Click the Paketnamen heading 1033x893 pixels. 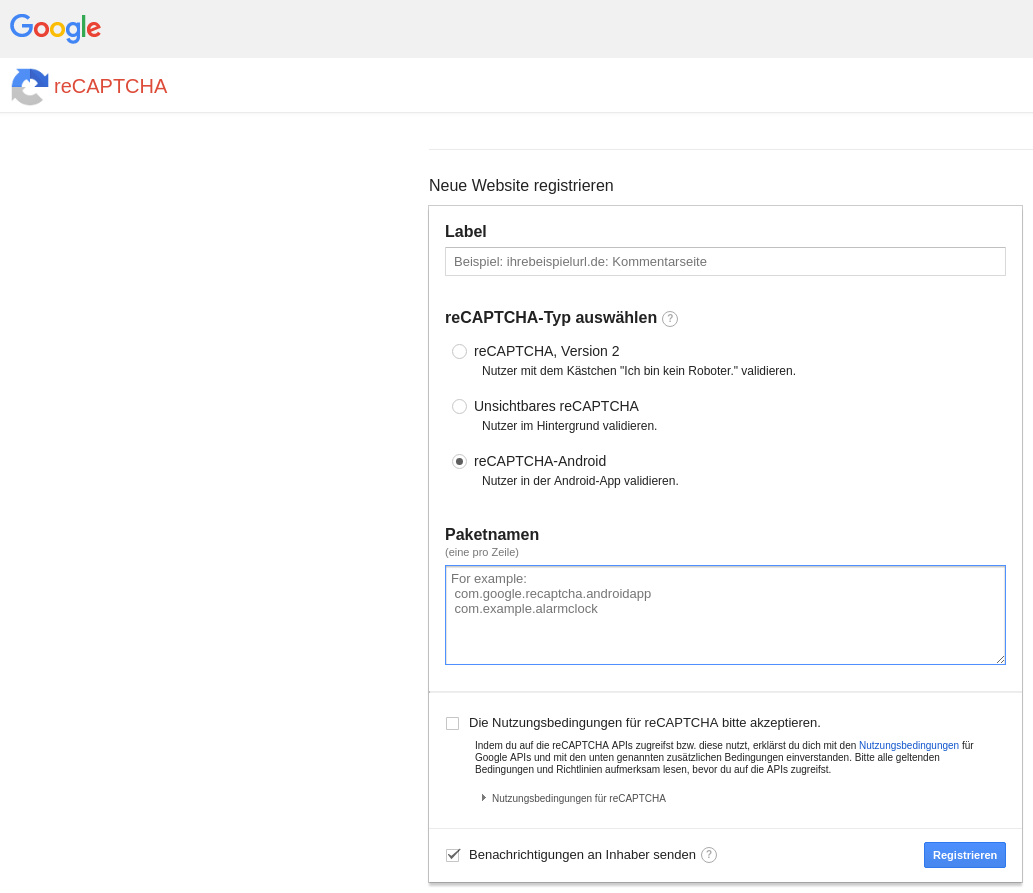(492, 535)
